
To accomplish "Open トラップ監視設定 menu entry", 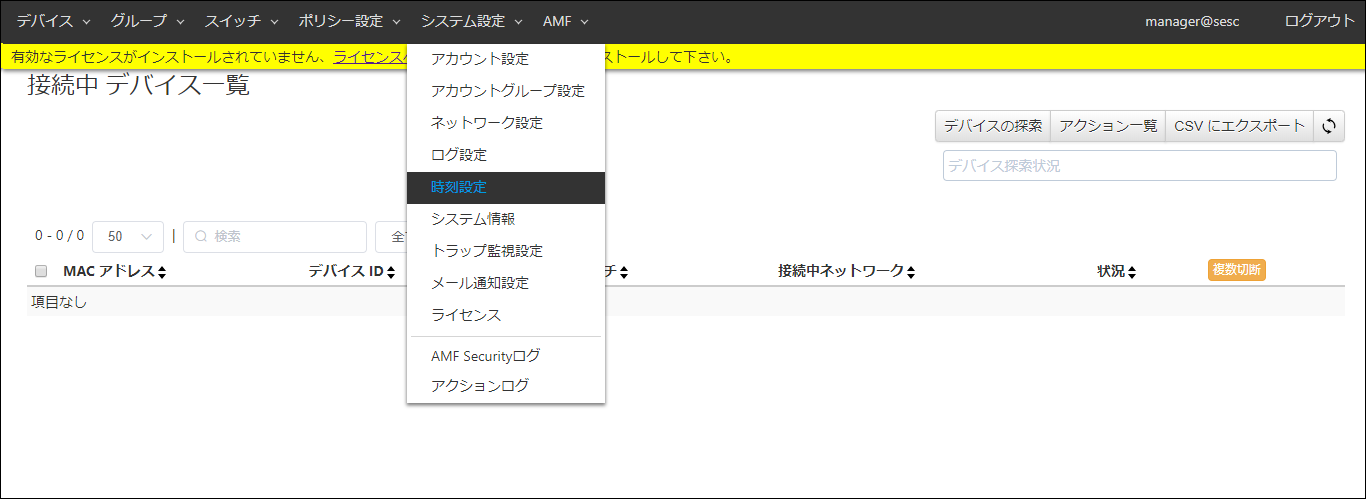I will 487,251.
